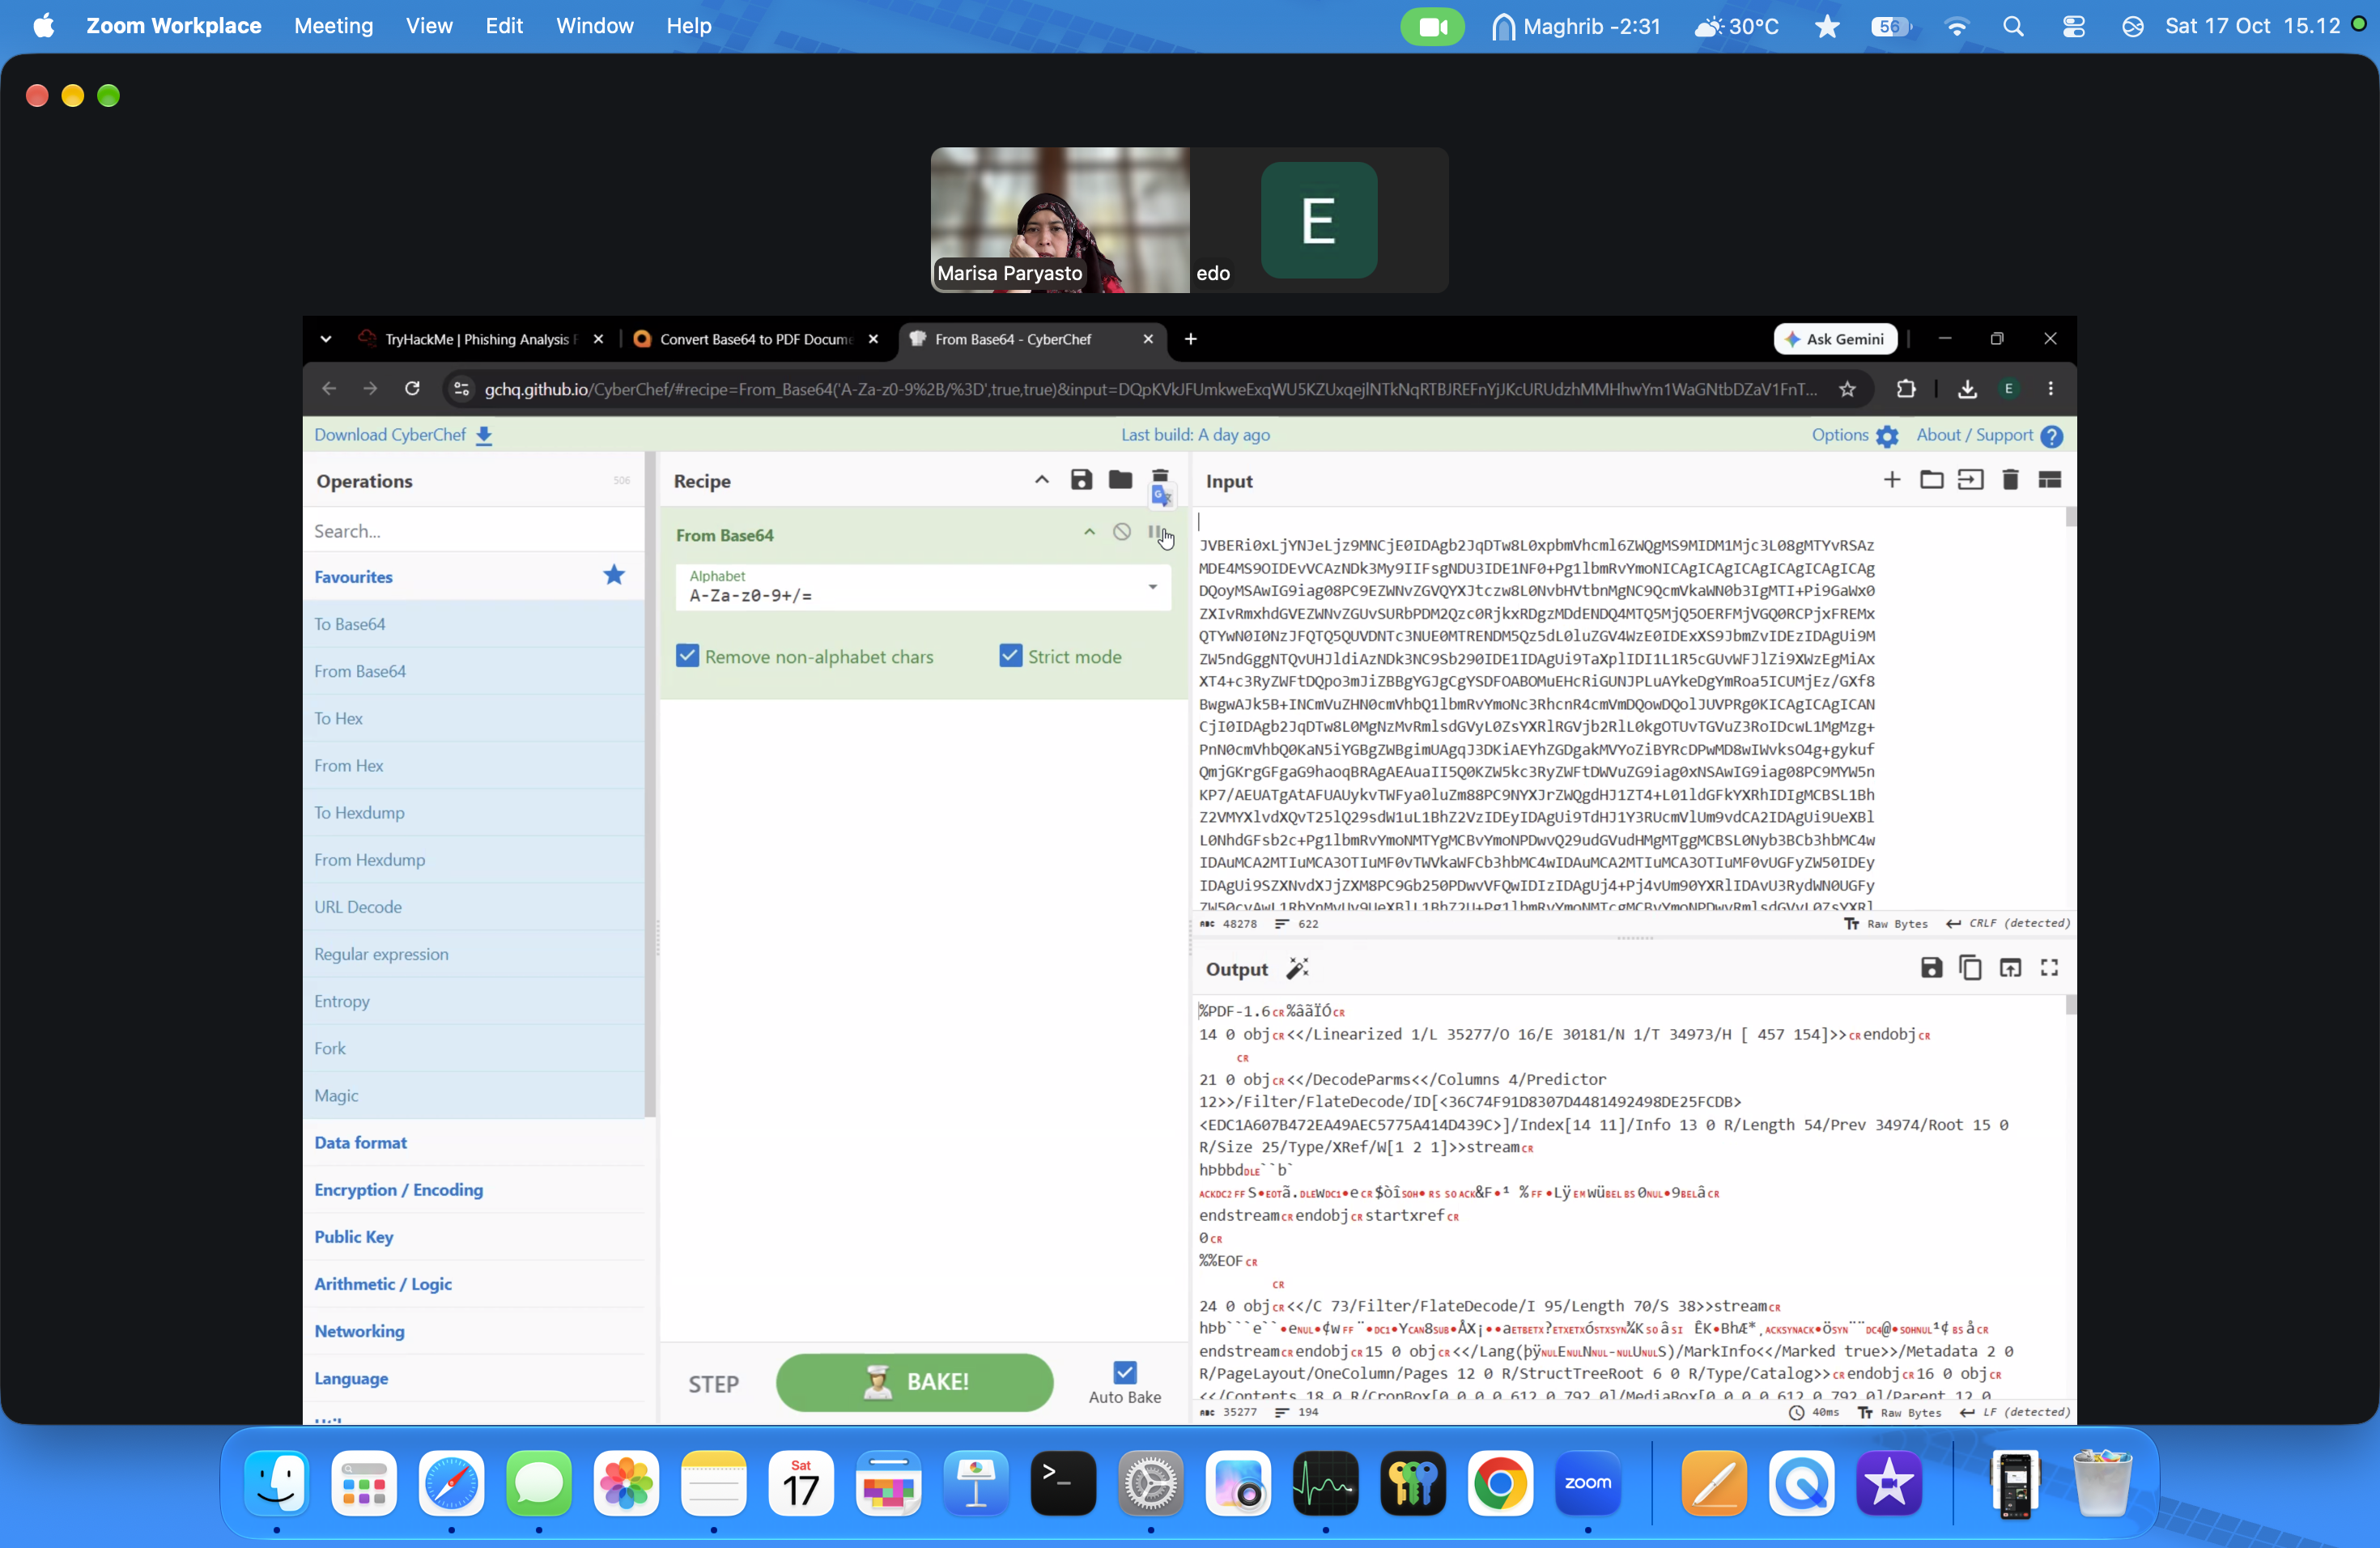The image size is (2380, 1548).
Task: Clear input and output trash icon
Action: tap(2010, 480)
